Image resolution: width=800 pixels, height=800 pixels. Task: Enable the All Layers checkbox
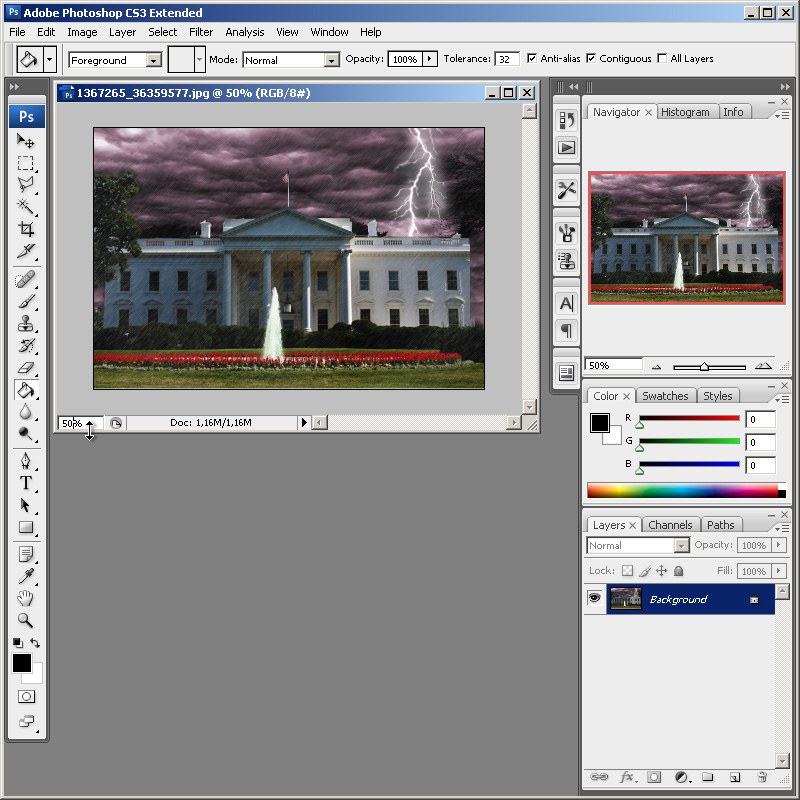pyautogui.click(x=662, y=58)
